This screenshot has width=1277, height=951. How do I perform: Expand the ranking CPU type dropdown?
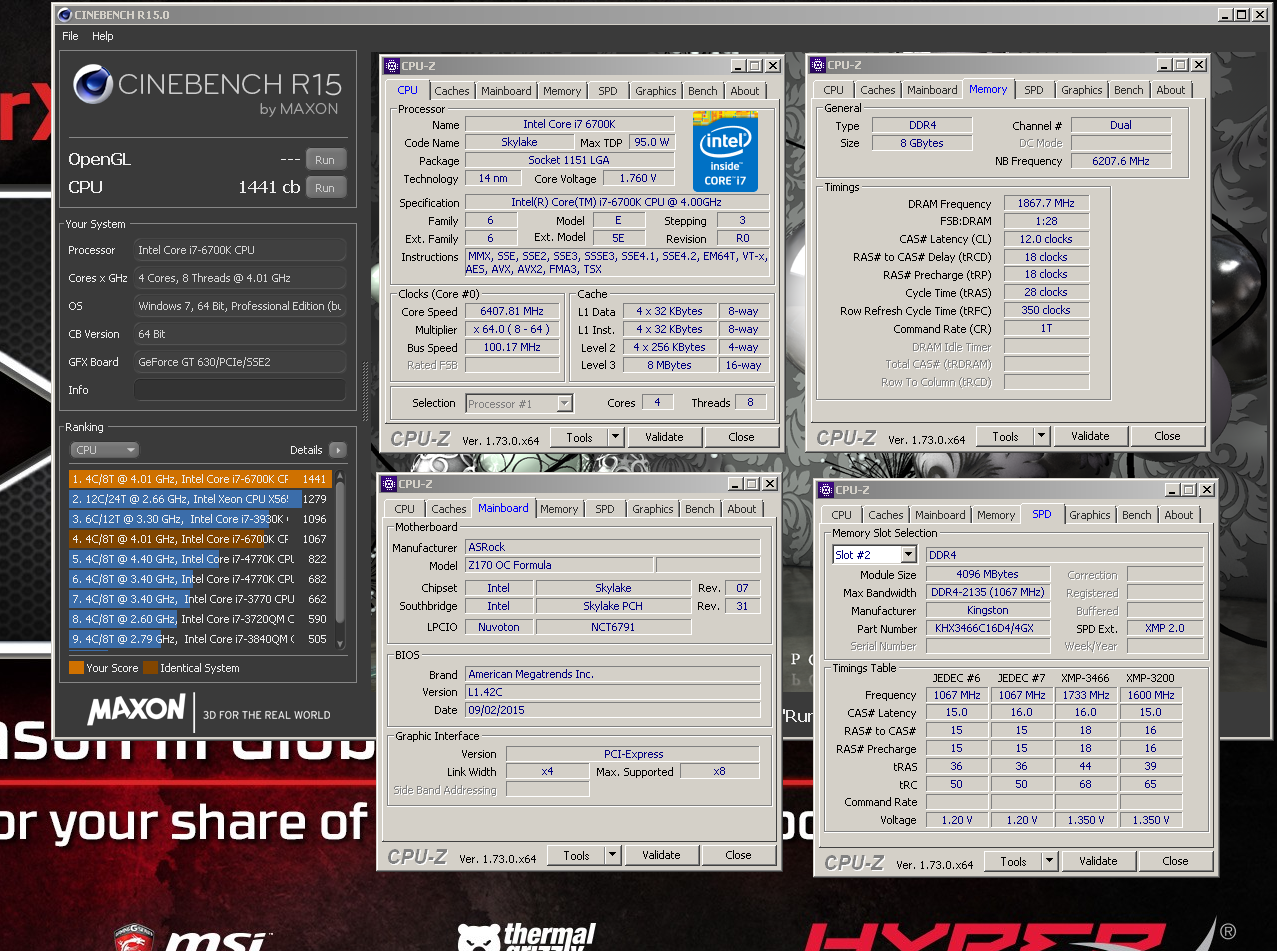click(x=104, y=450)
